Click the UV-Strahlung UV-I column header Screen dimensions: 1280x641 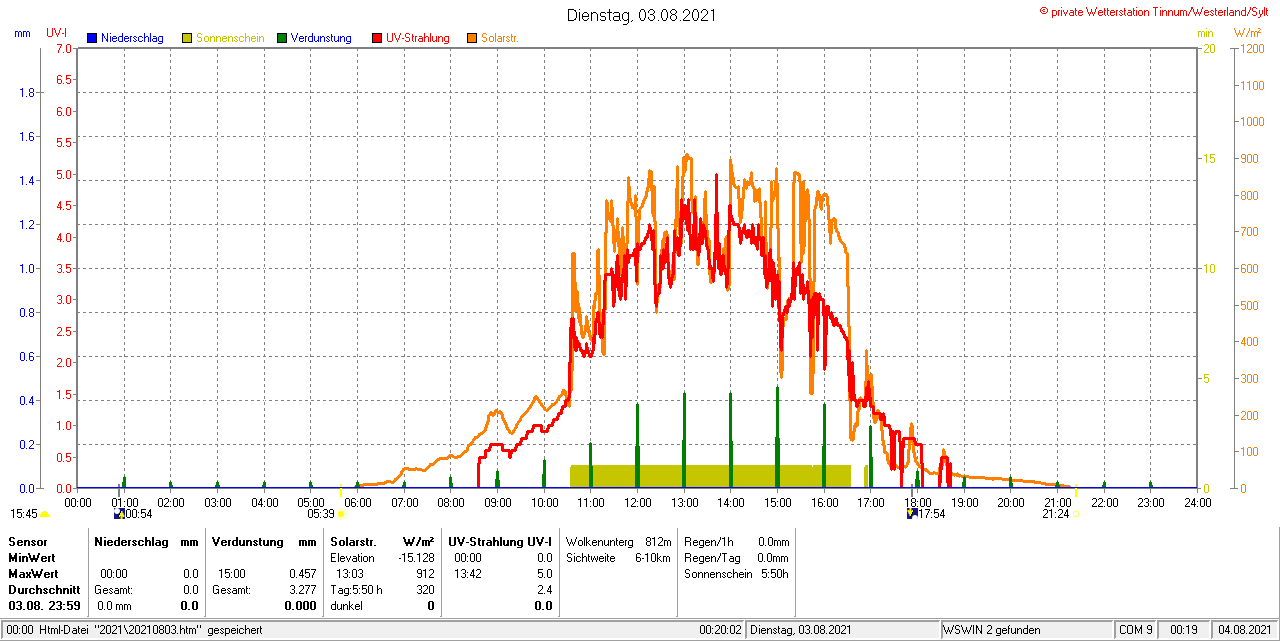point(500,541)
